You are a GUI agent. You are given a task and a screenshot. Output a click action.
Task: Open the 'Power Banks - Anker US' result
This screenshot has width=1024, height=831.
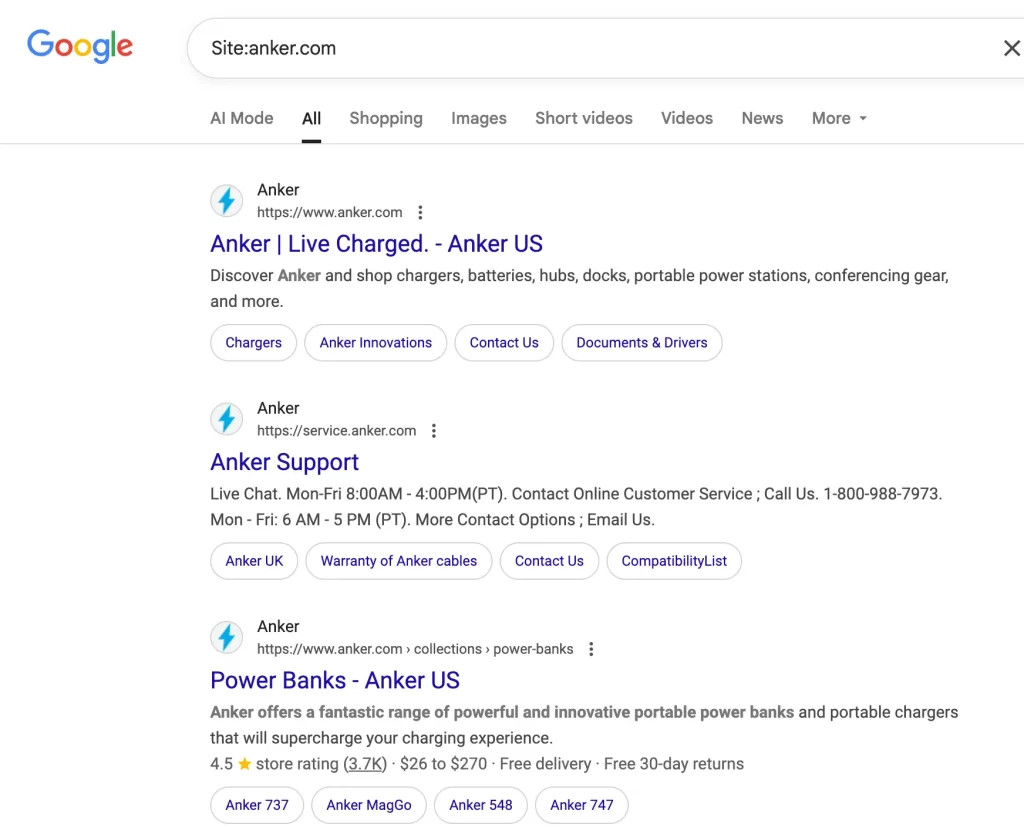tap(335, 680)
